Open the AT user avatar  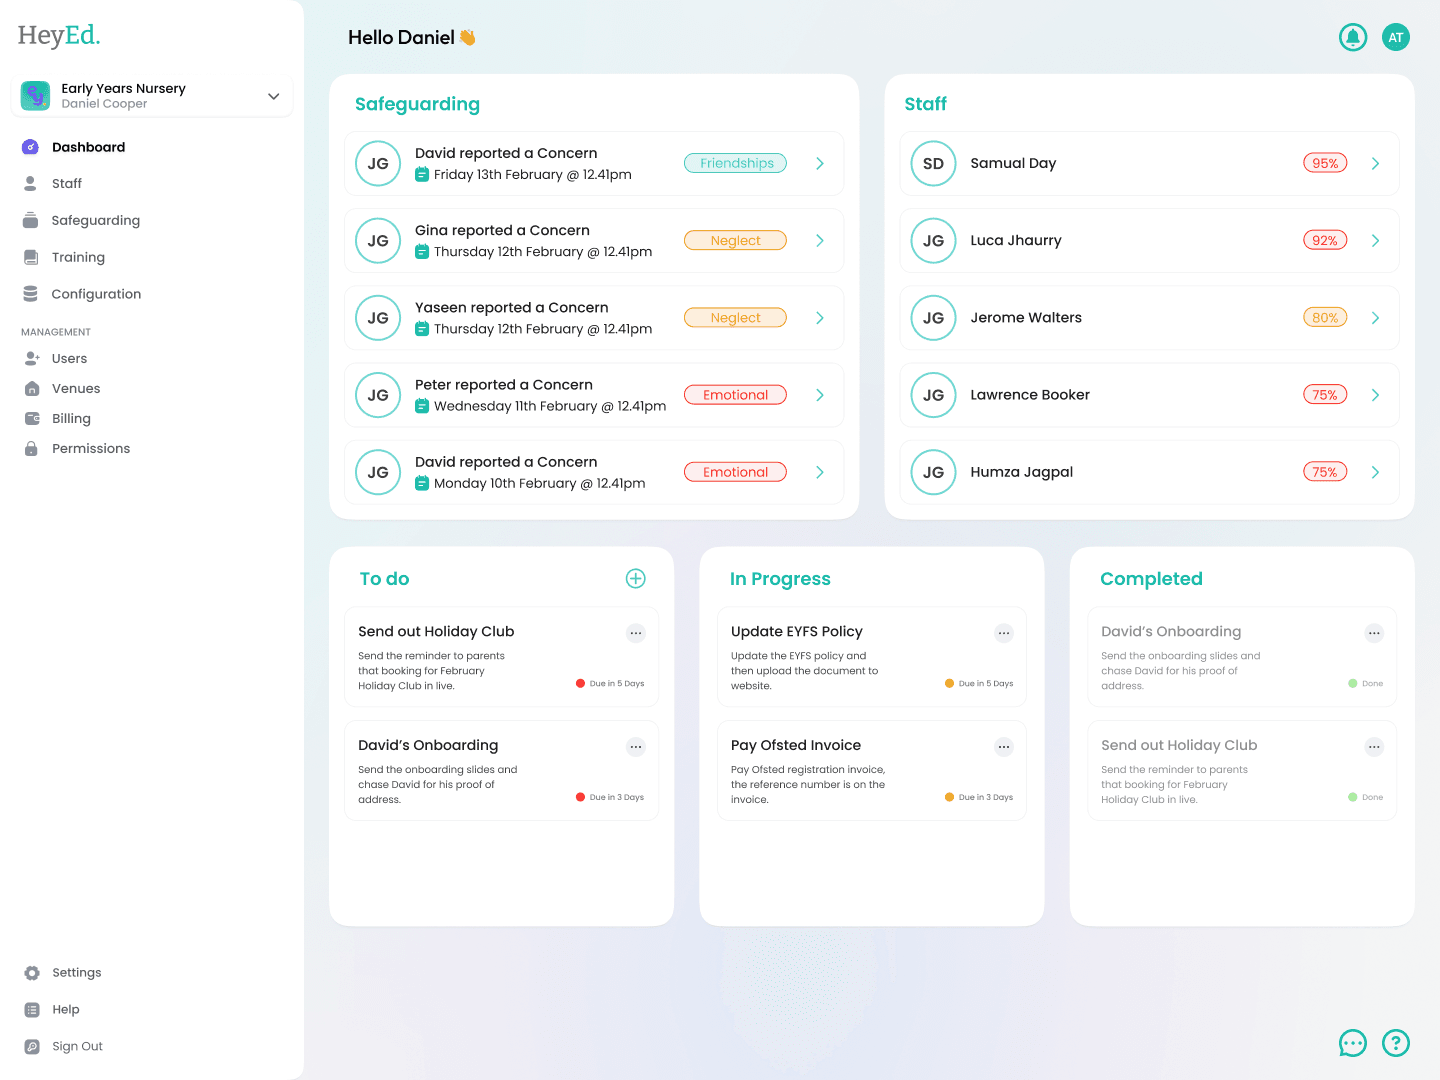1395,38
